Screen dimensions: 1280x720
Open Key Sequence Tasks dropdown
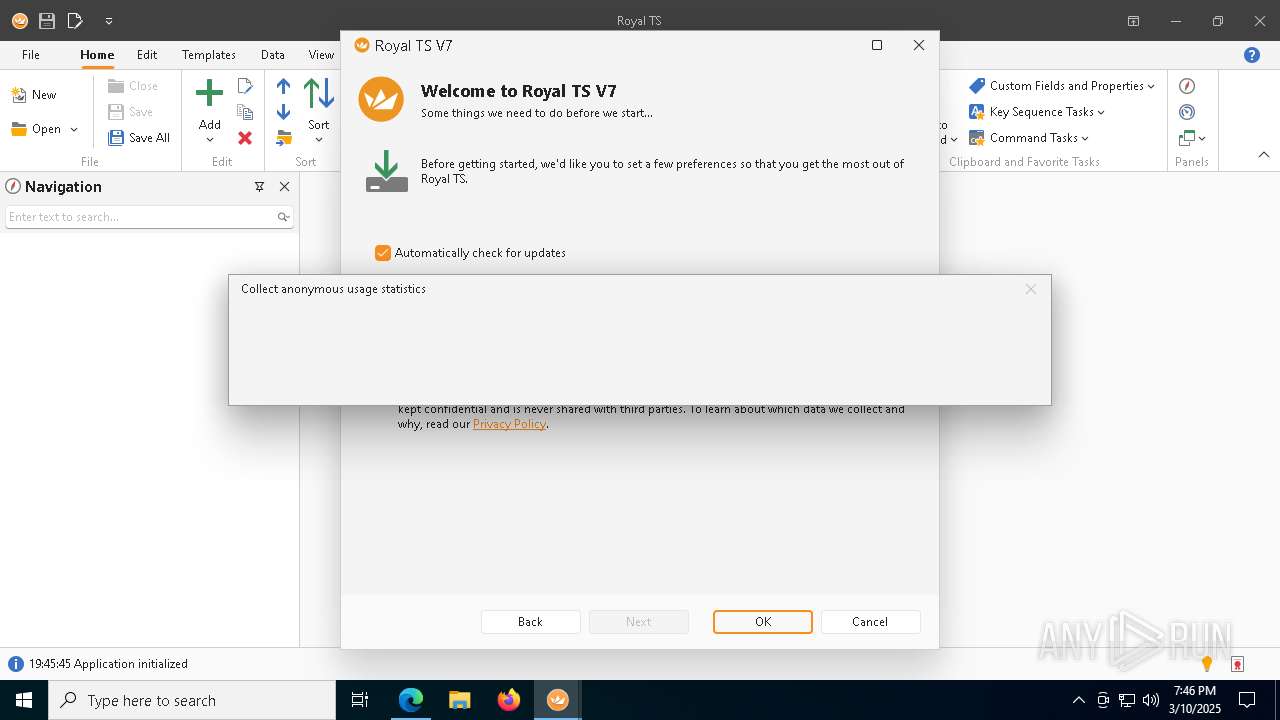tap(1037, 112)
